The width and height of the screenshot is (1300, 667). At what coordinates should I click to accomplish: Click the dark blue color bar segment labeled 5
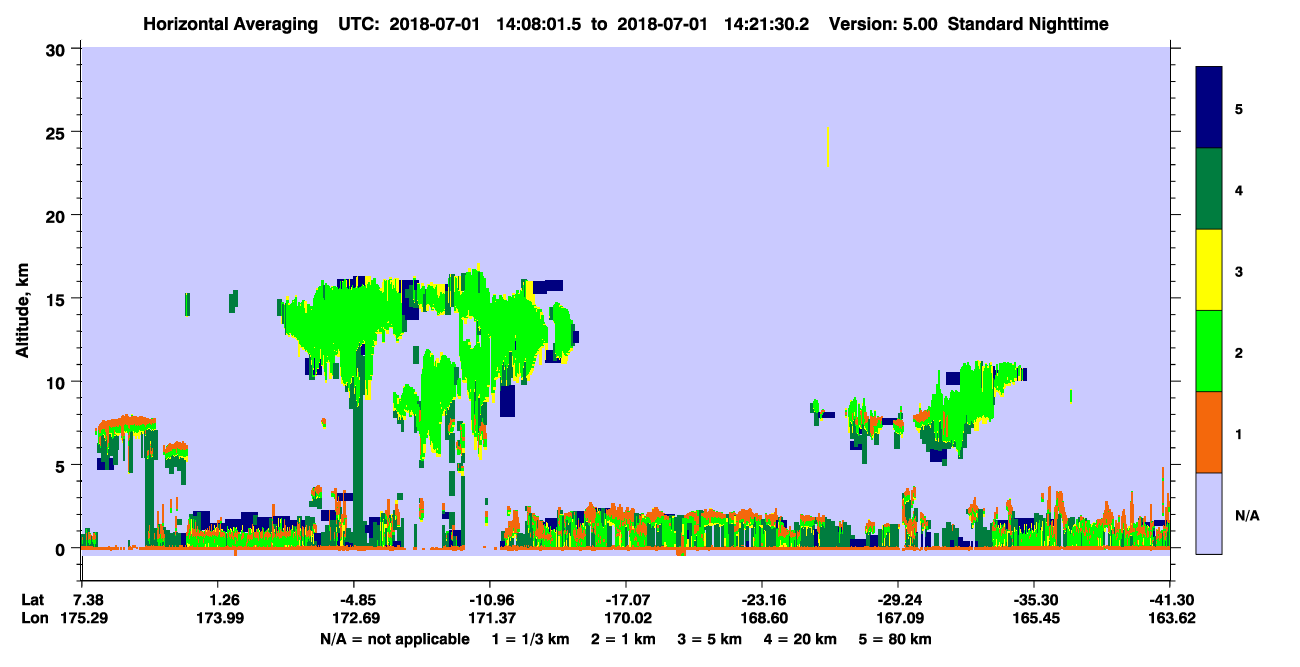[1209, 108]
